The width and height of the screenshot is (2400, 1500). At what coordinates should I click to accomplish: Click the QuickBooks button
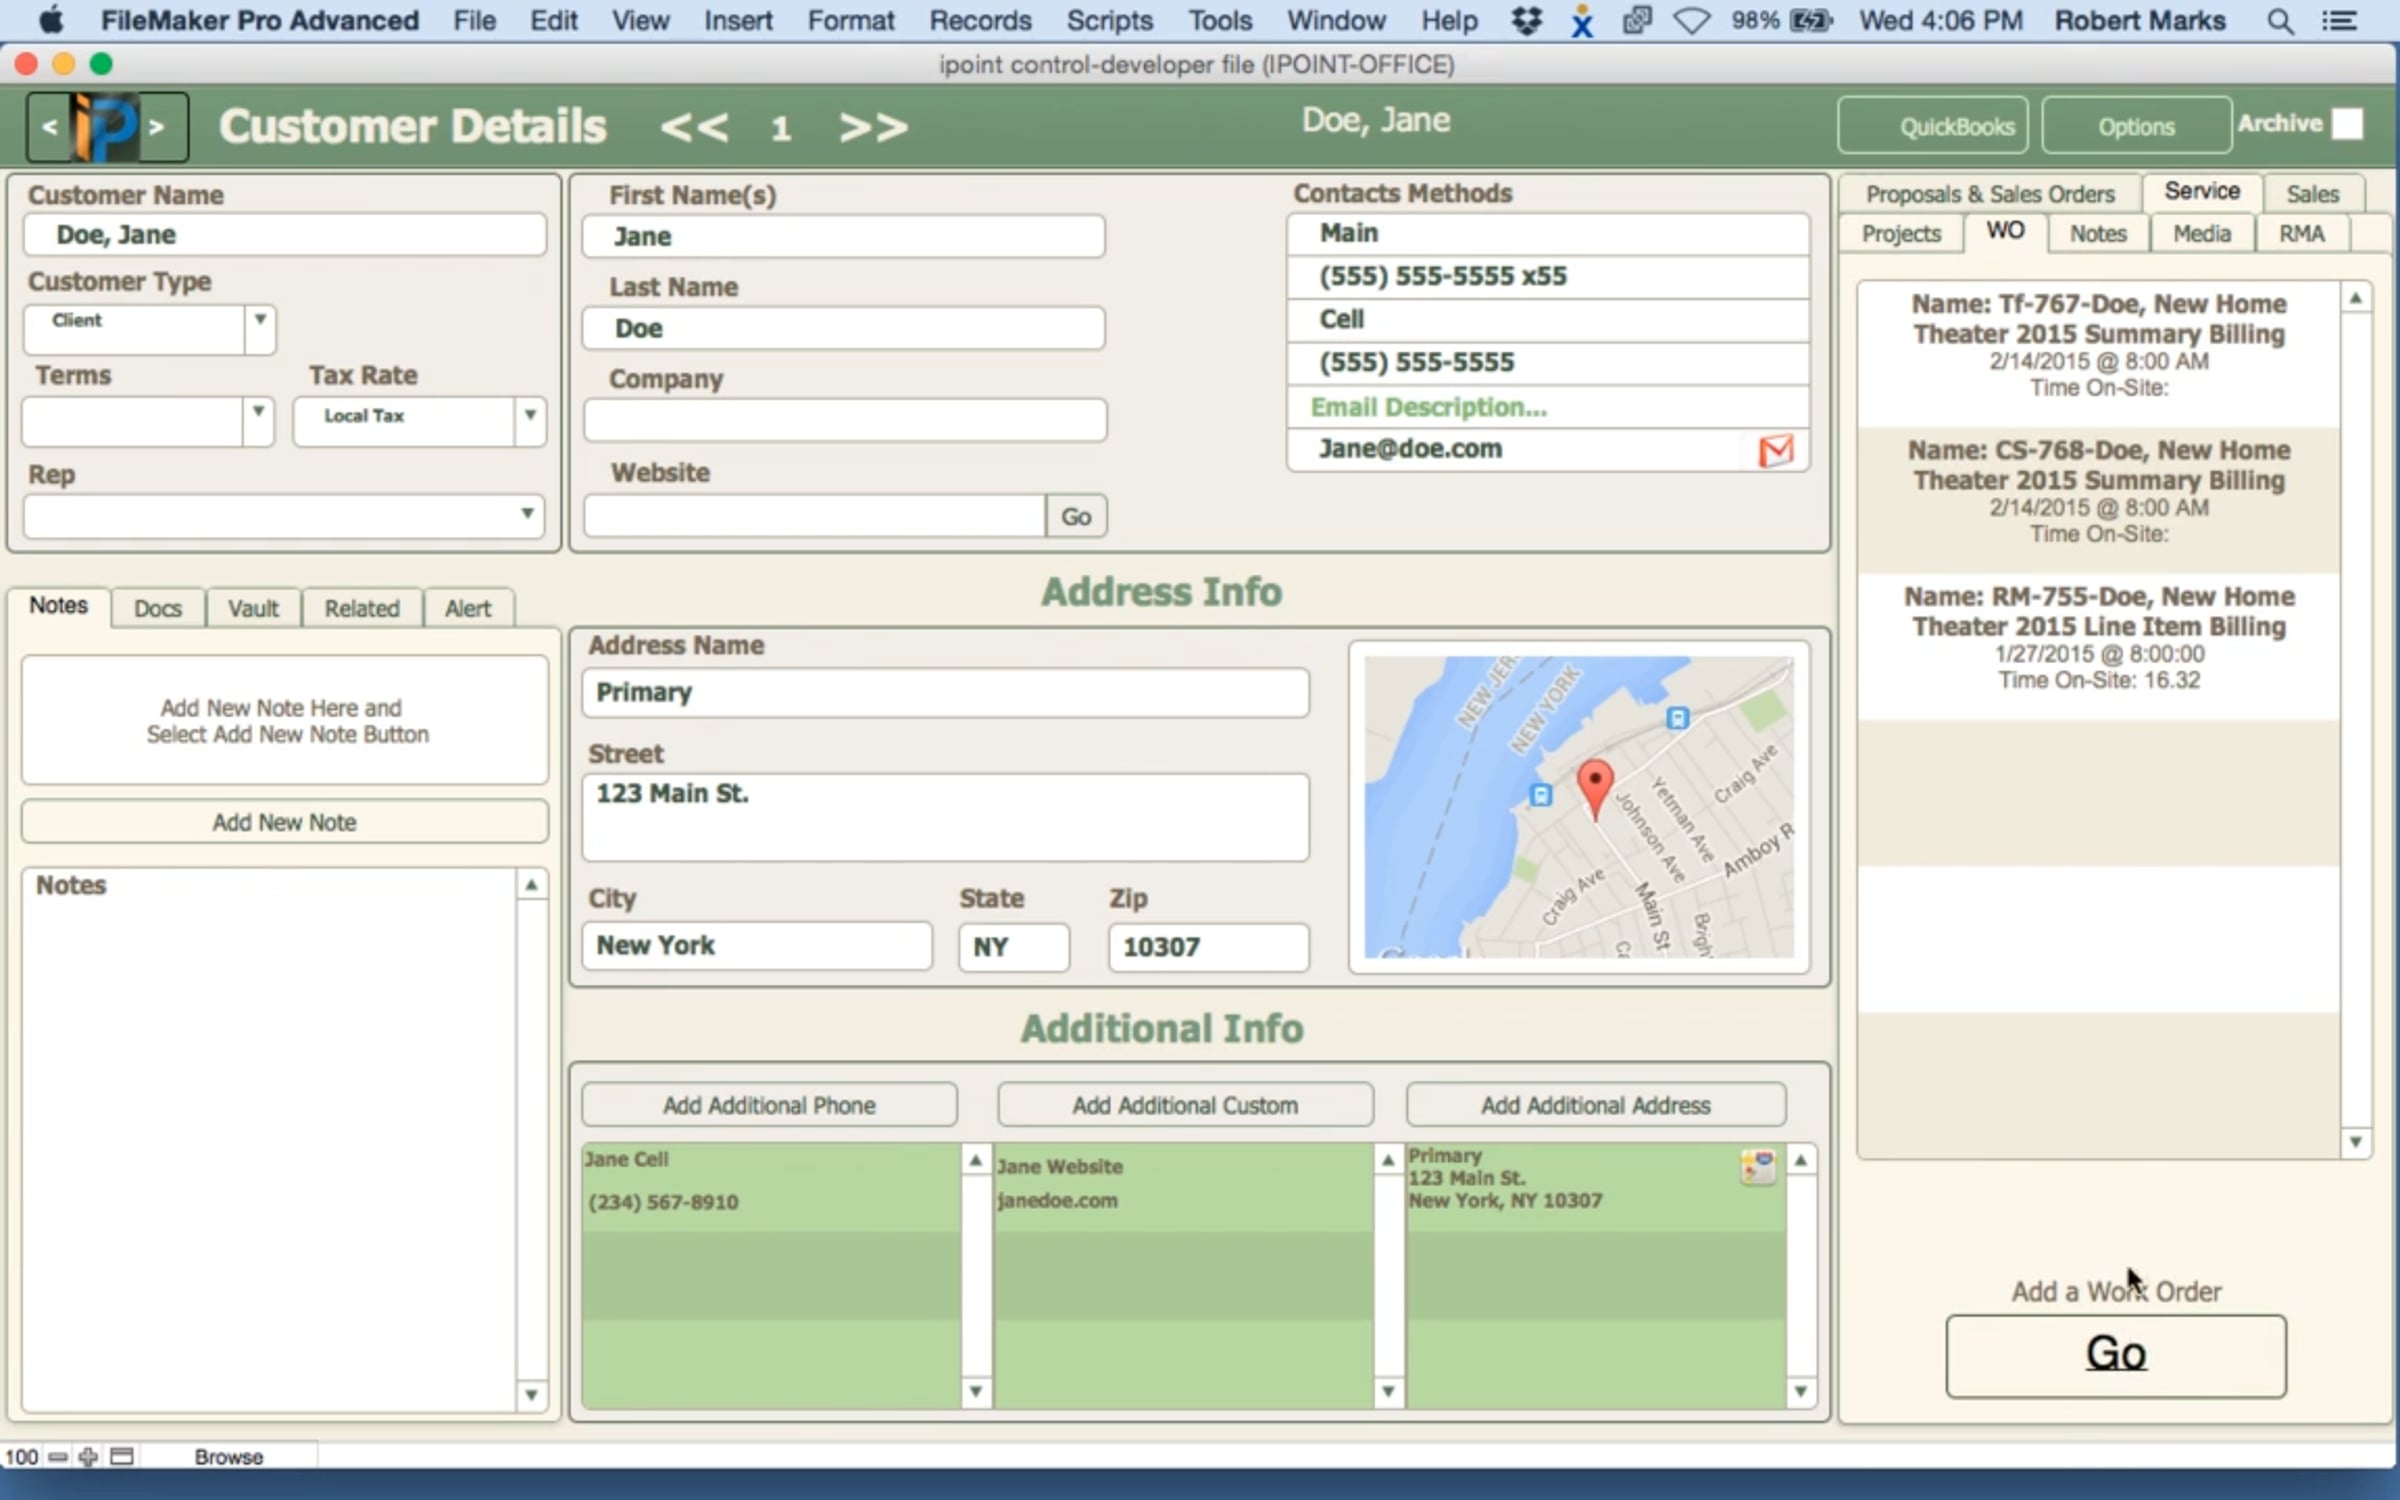pyautogui.click(x=1932, y=126)
